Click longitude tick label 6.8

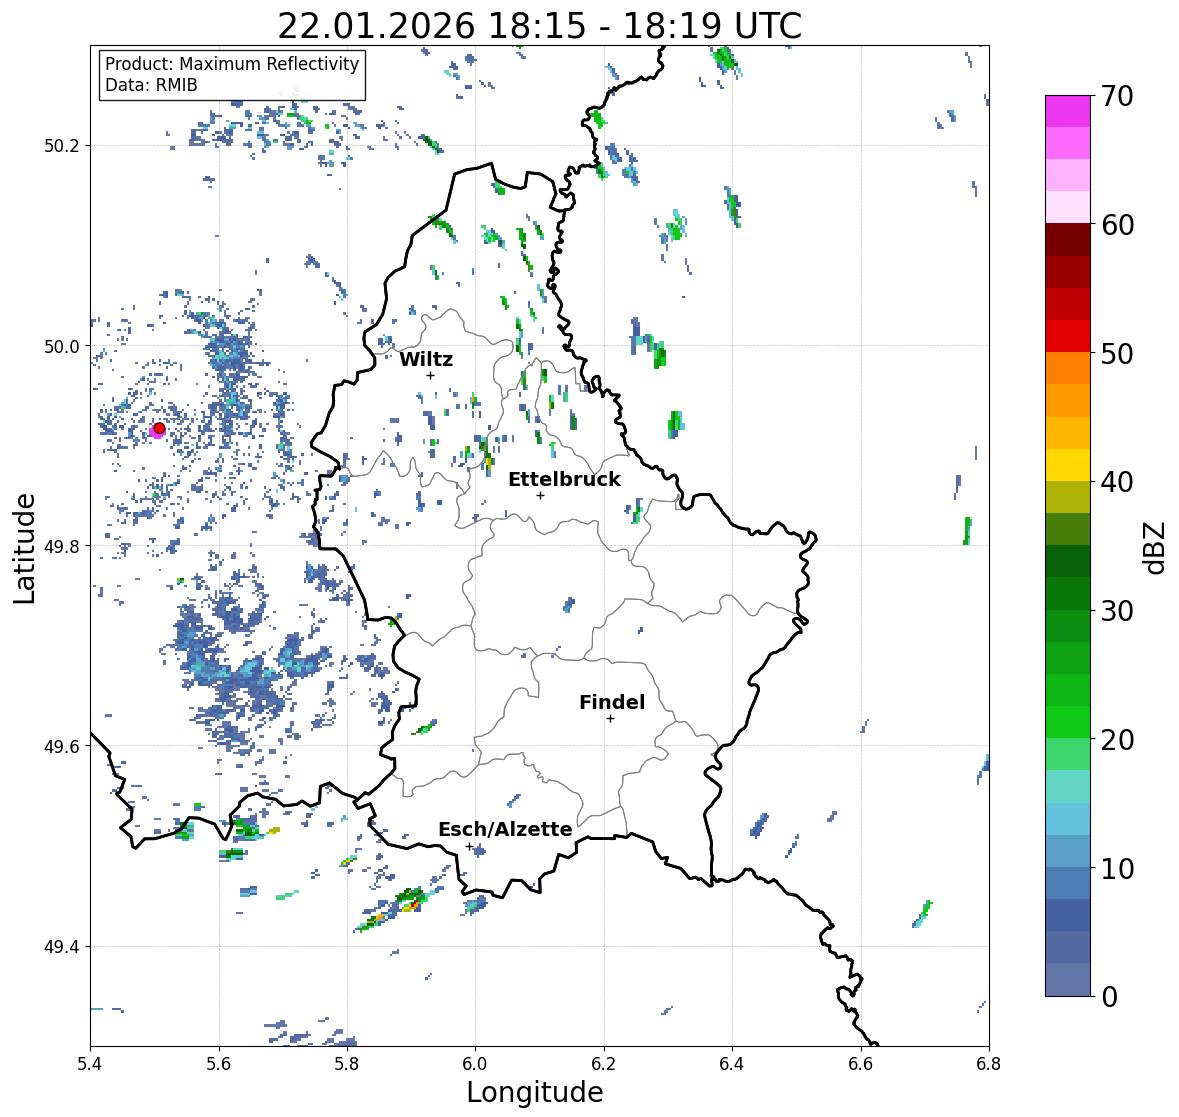point(989,1064)
